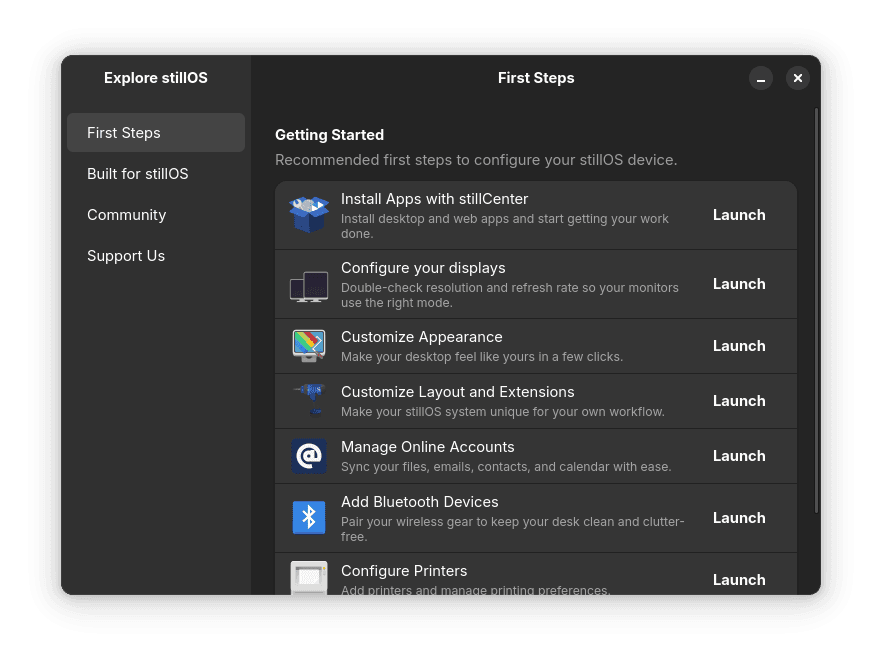Click the blue Bluetooth icon

click(x=309, y=517)
